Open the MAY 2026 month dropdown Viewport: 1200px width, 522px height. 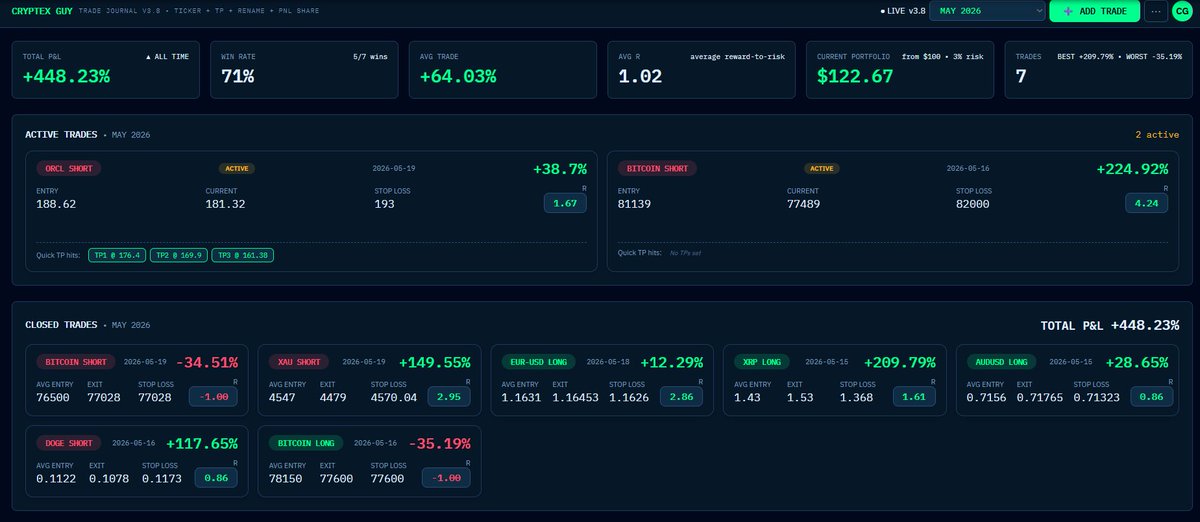(987, 11)
